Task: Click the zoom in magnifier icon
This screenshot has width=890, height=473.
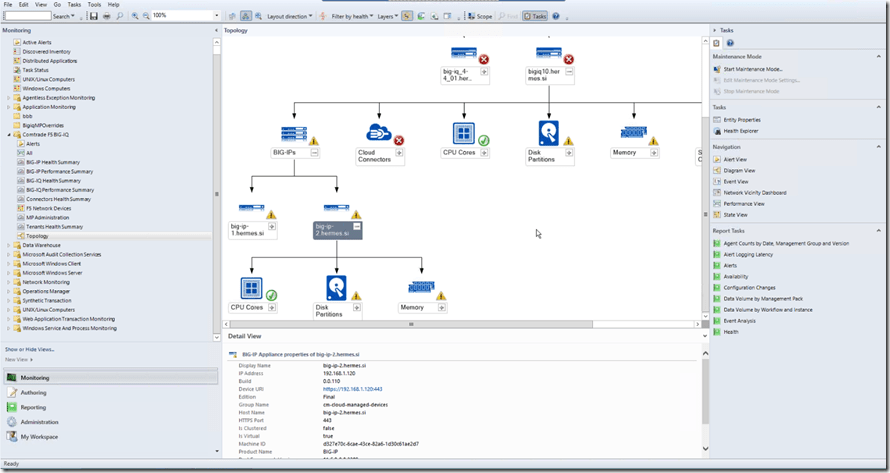Action: [x=135, y=16]
